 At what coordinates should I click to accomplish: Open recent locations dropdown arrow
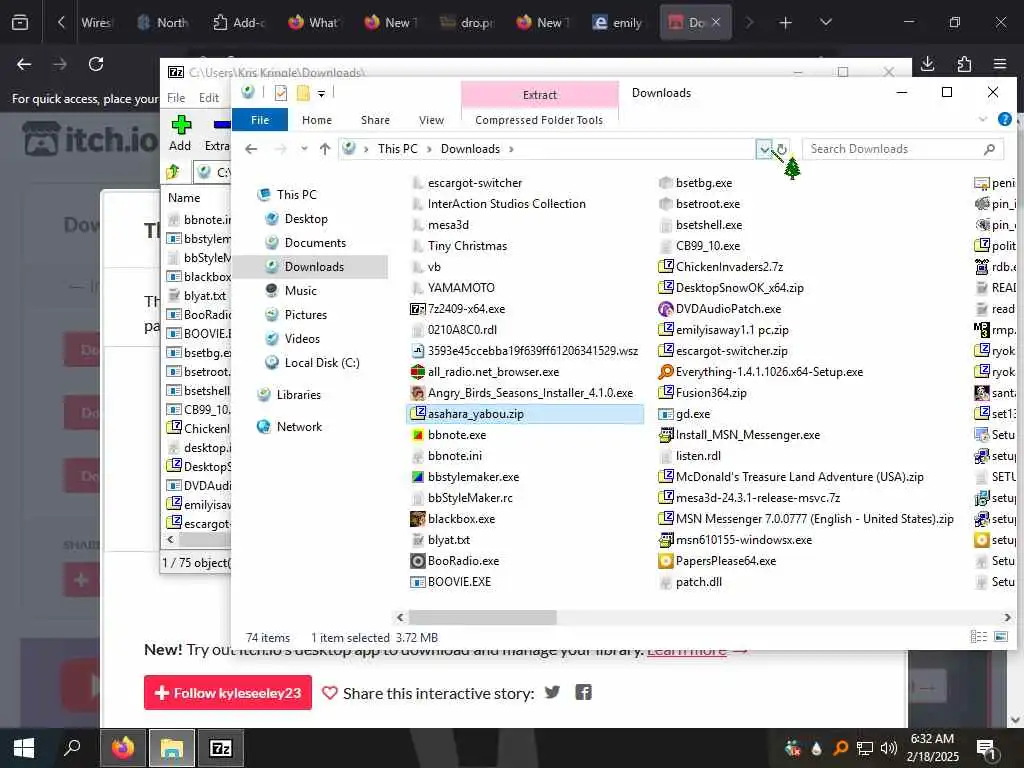tap(304, 149)
